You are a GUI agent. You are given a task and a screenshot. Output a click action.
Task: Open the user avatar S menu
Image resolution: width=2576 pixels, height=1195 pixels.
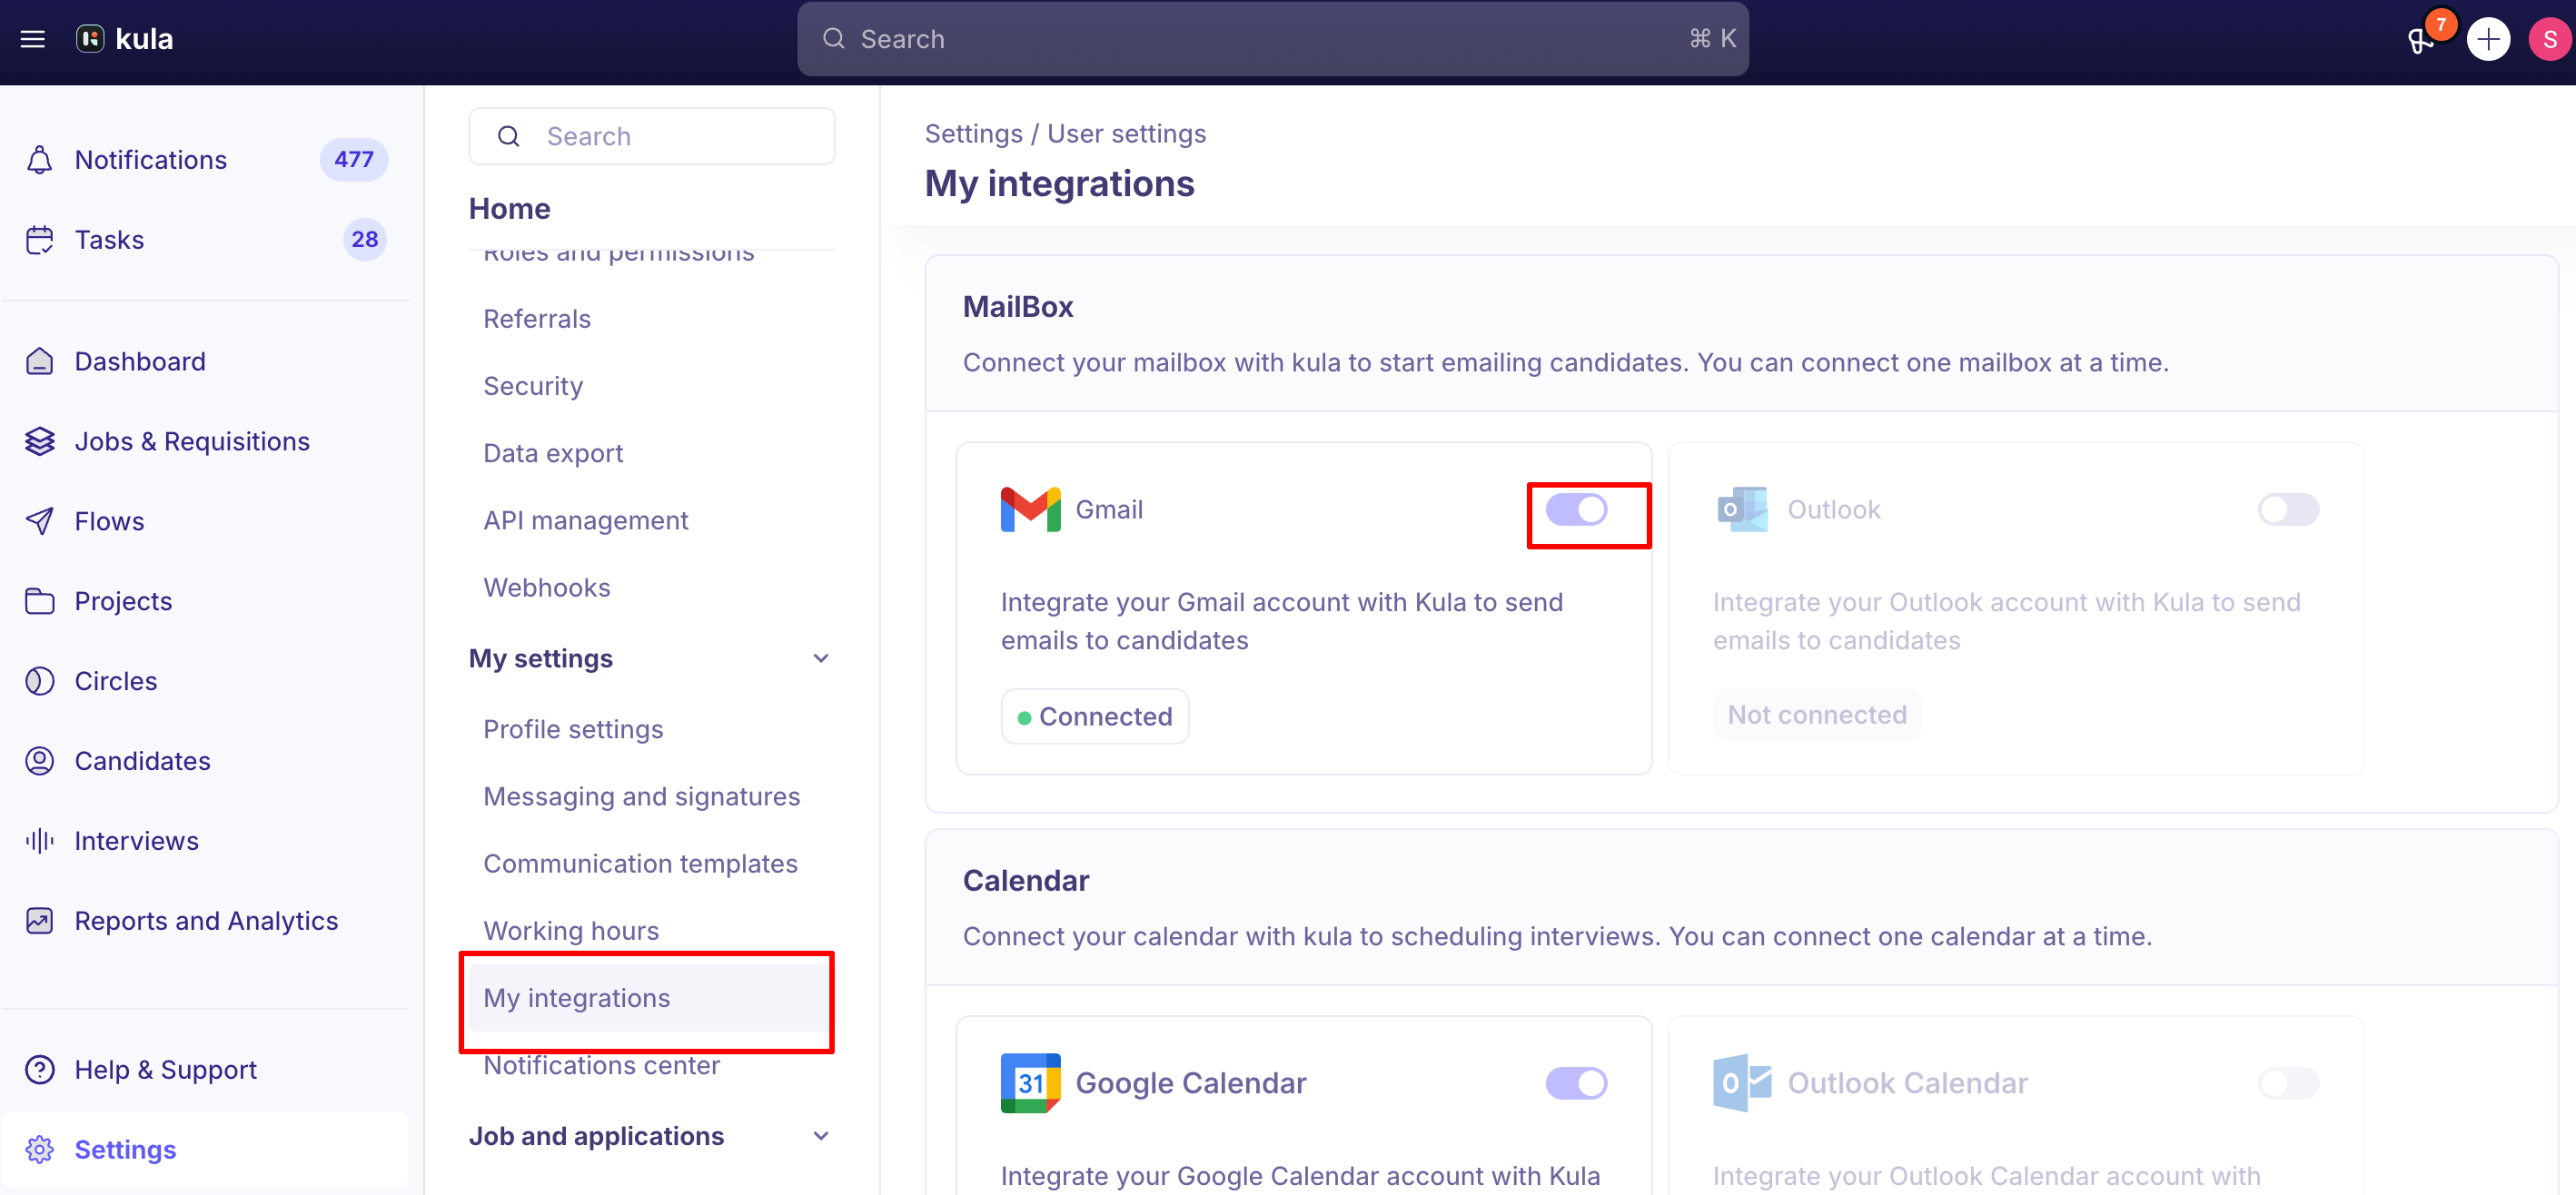tap(2549, 40)
